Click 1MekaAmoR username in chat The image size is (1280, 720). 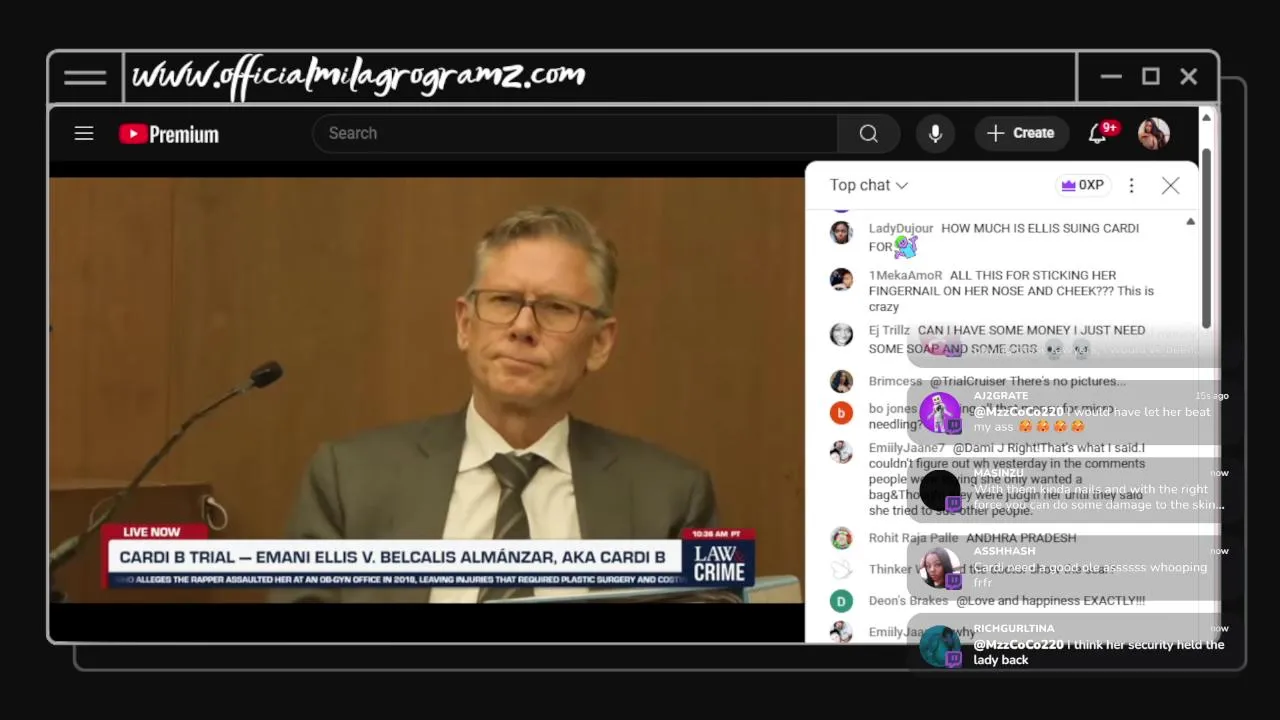(905, 275)
